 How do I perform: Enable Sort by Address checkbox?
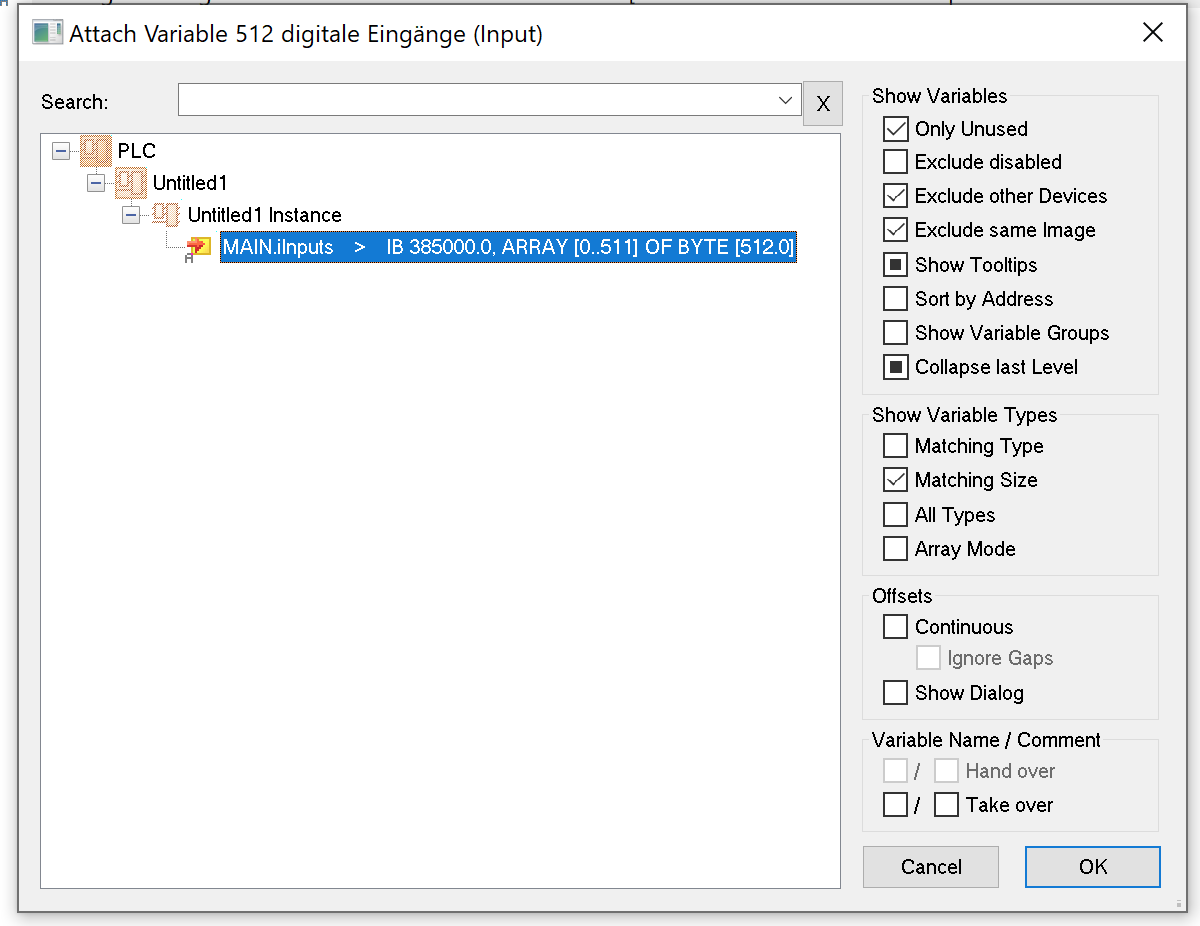pos(895,299)
